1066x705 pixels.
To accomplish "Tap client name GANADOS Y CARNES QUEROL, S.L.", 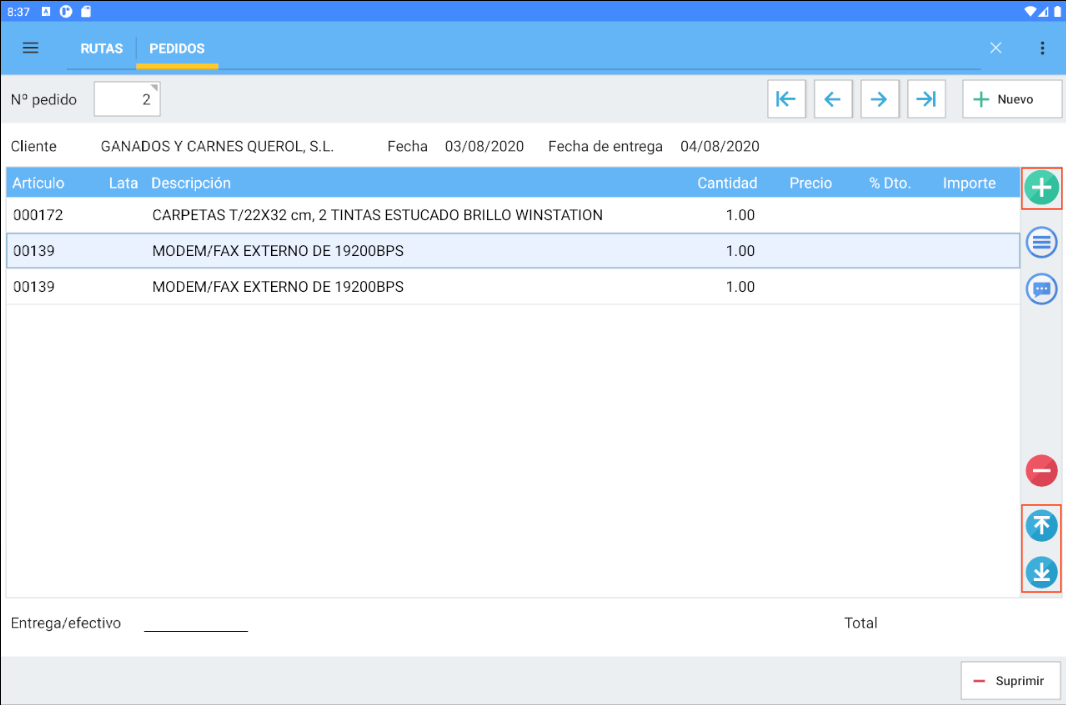I will click(217, 146).
